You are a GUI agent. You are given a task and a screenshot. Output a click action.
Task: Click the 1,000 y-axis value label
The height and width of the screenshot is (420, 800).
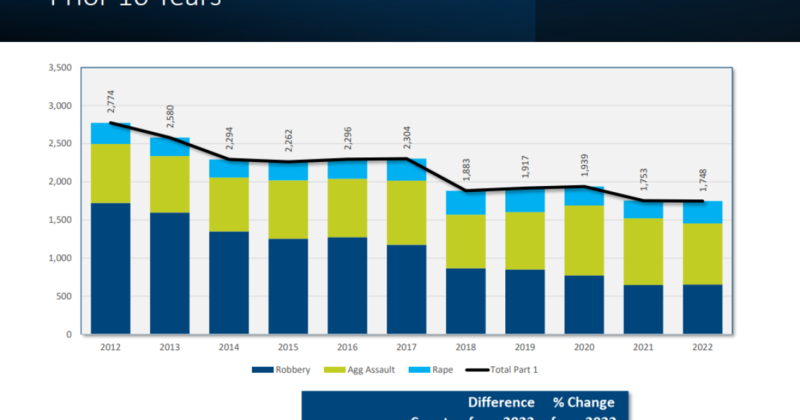tap(59, 258)
